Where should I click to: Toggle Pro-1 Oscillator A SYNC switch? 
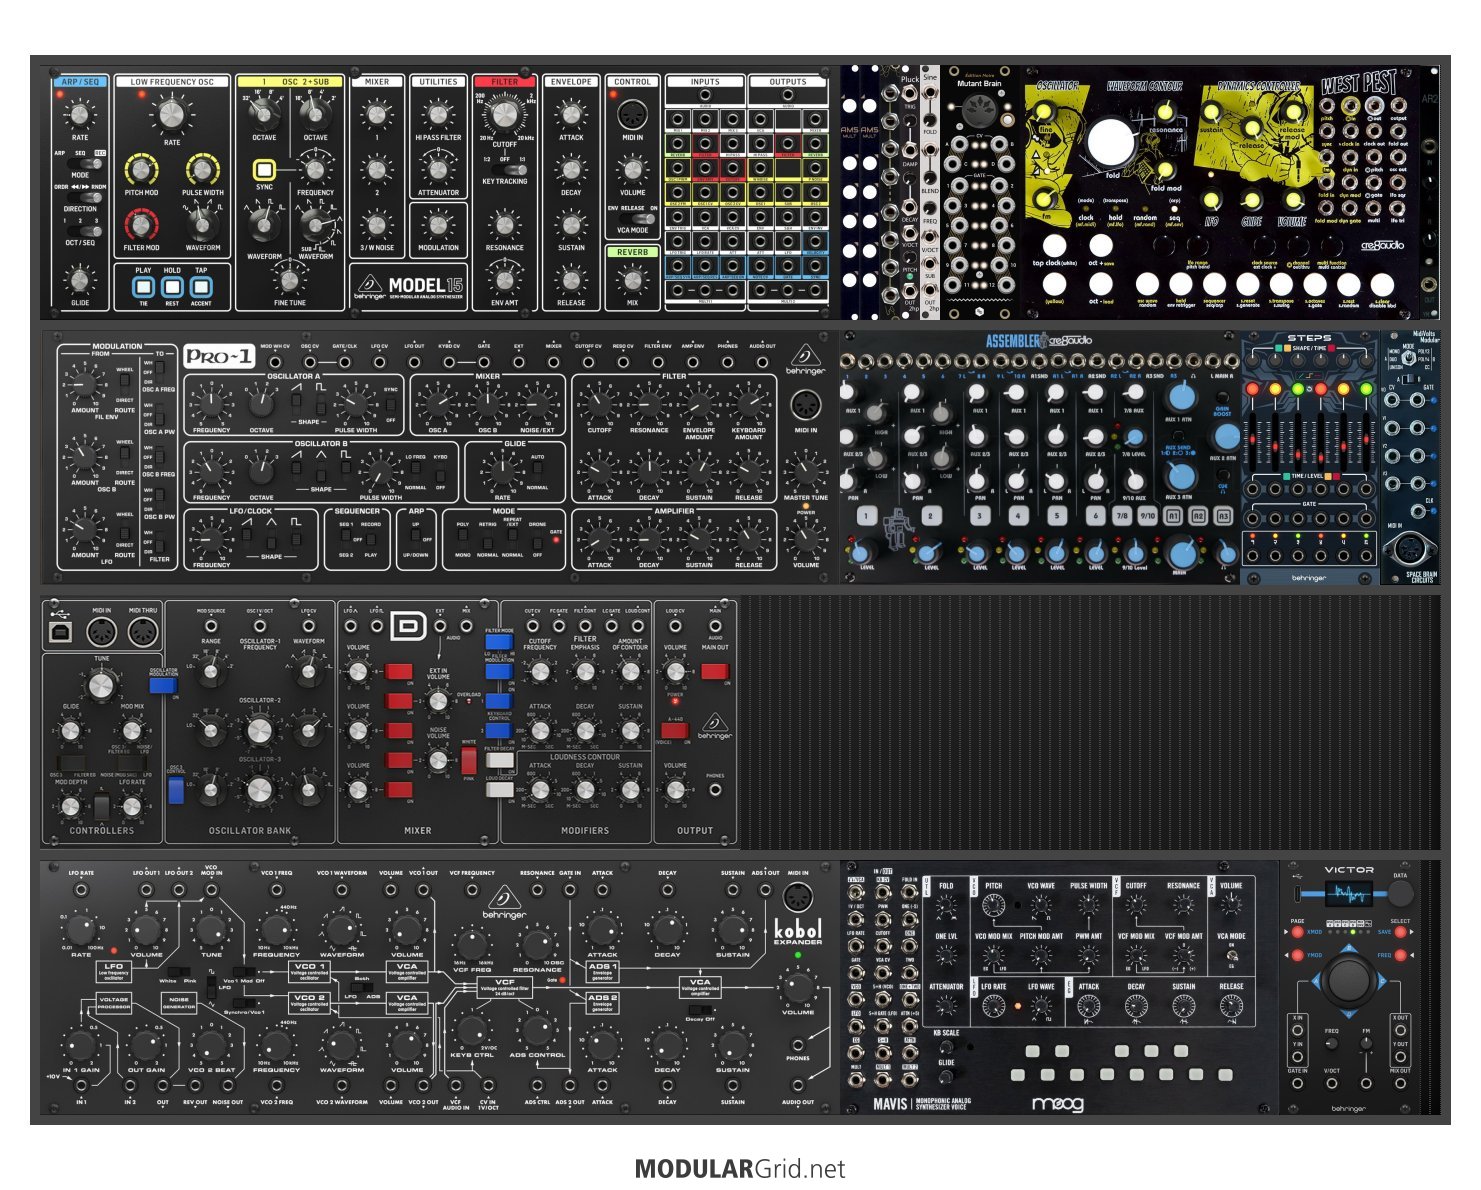pyautogui.click(x=390, y=404)
